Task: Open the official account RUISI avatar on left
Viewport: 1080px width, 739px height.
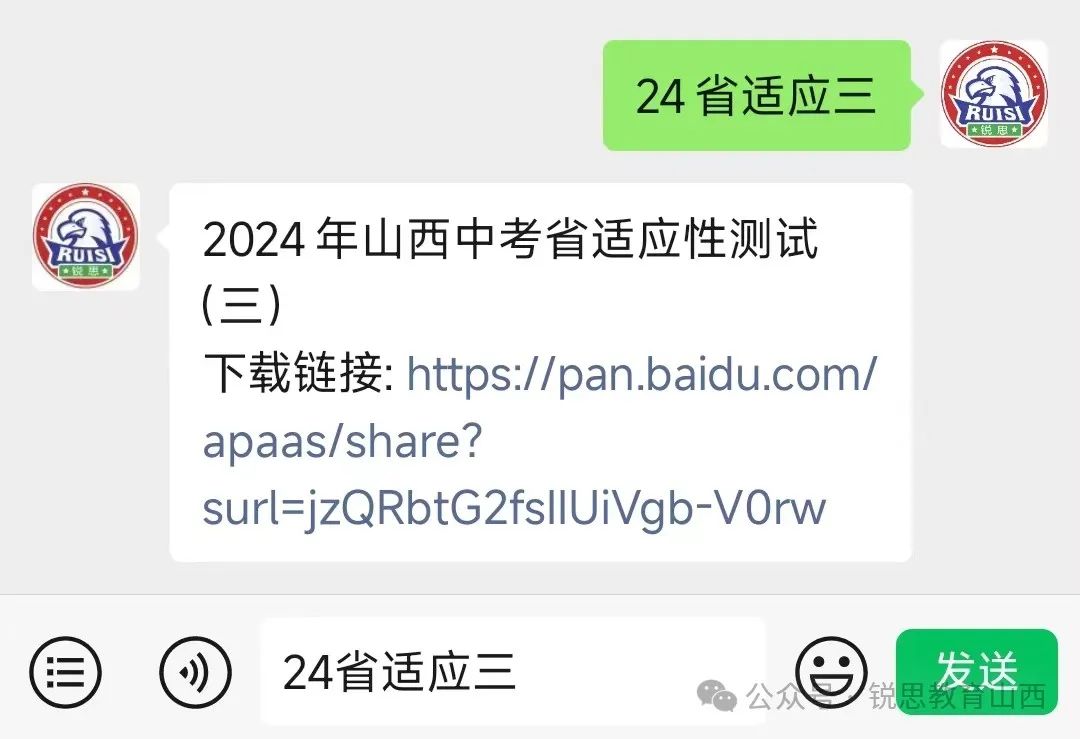Action: (85, 236)
